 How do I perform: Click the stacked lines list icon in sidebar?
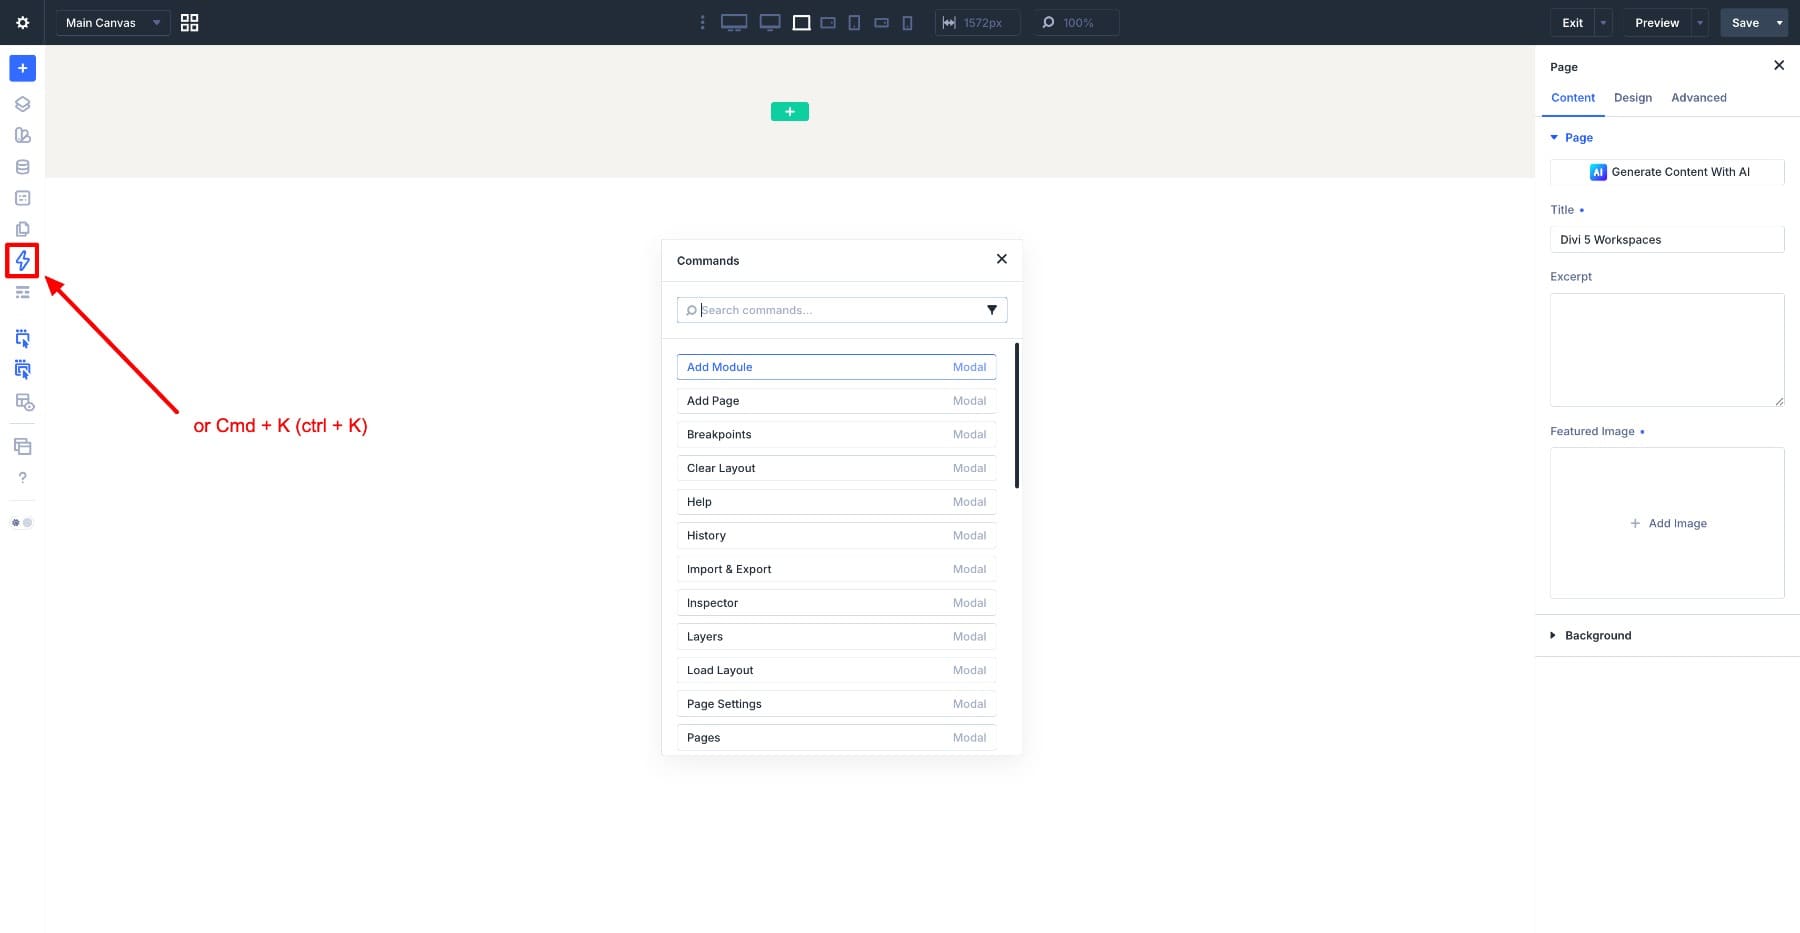pyautogui.click(x=22, y=292)
